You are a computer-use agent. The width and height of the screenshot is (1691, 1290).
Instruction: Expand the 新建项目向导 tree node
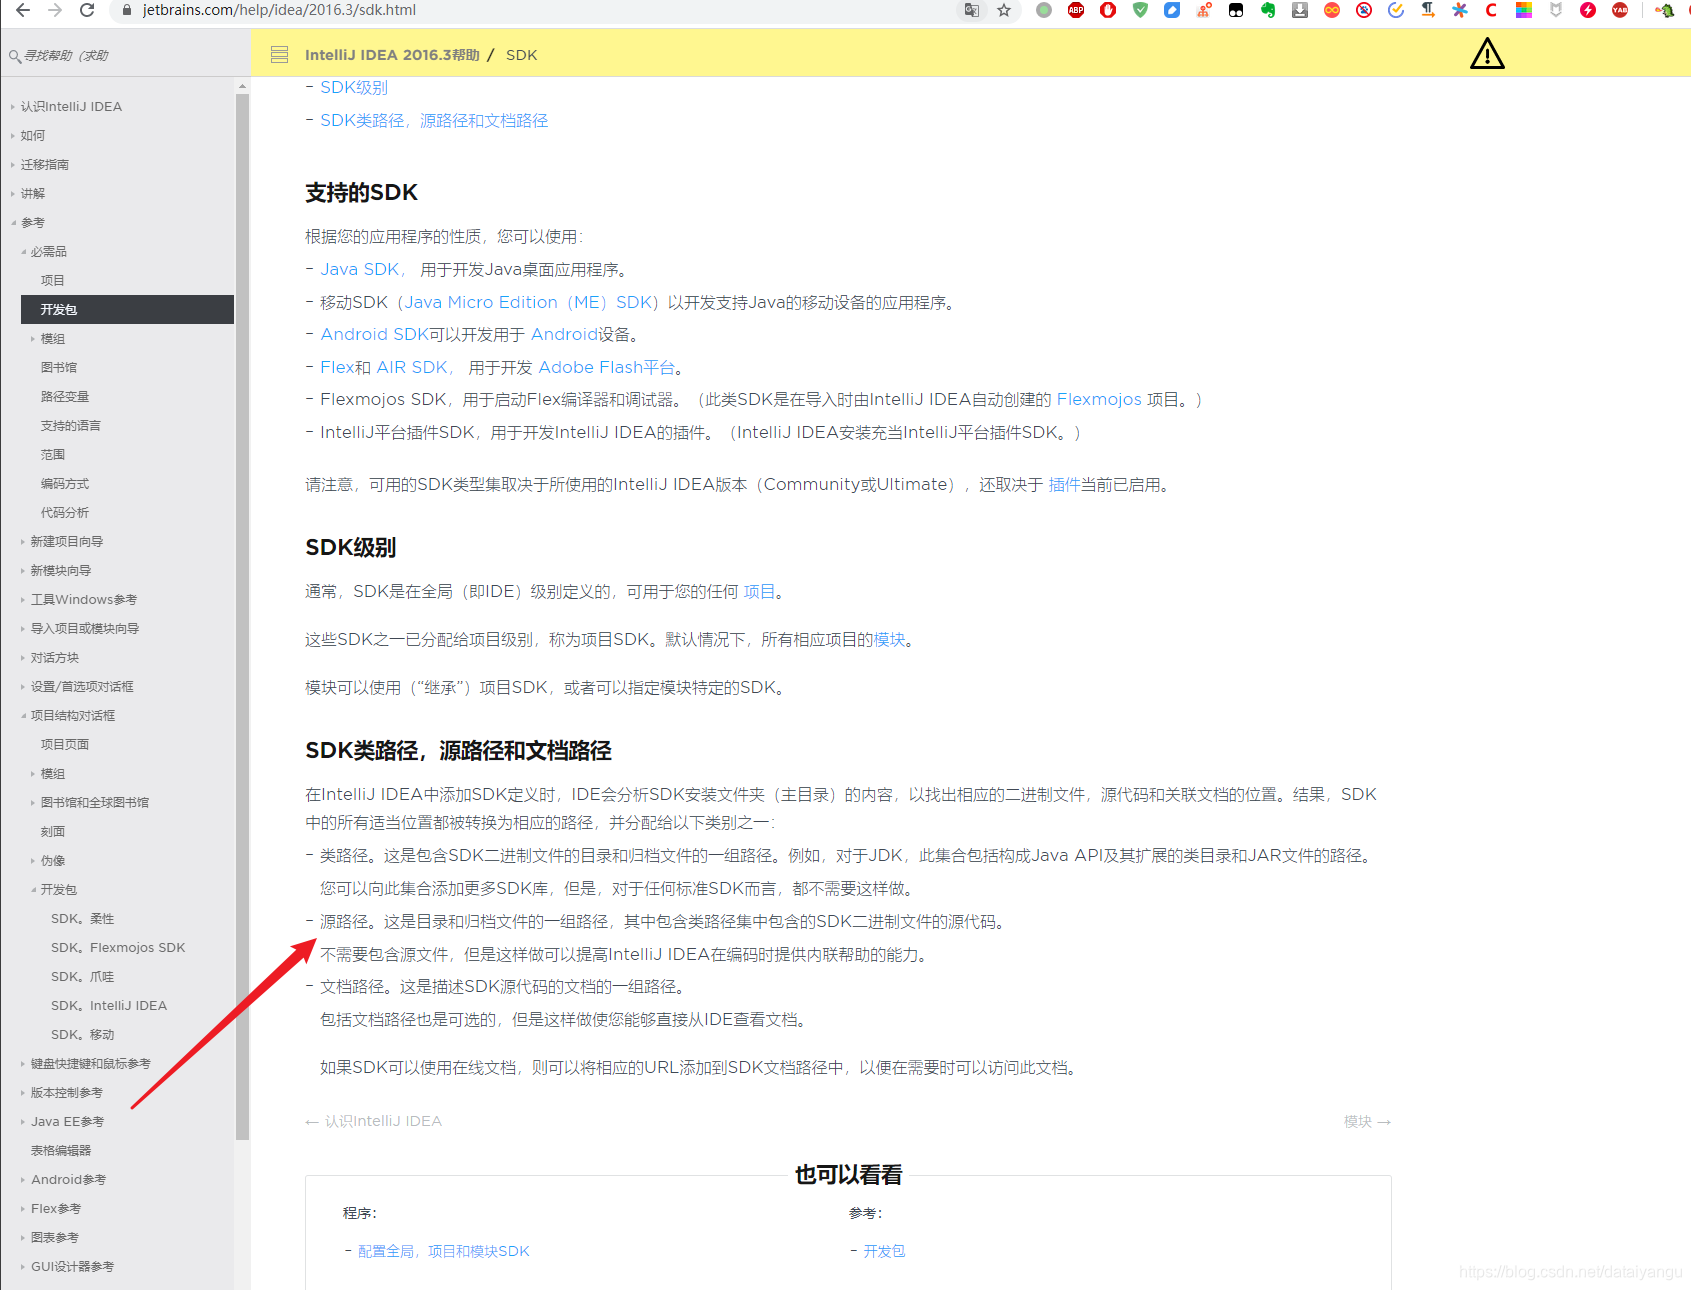23,542
